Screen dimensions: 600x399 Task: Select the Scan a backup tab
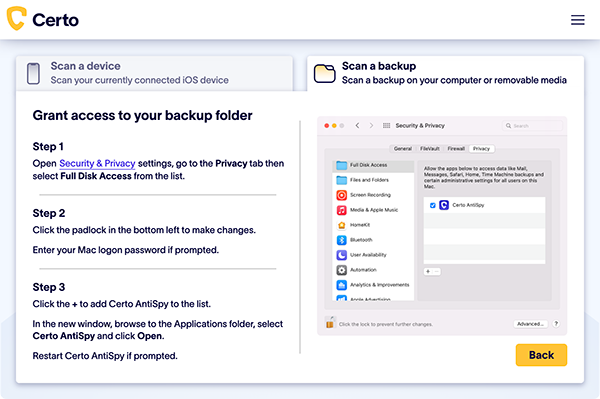[445, 73]
